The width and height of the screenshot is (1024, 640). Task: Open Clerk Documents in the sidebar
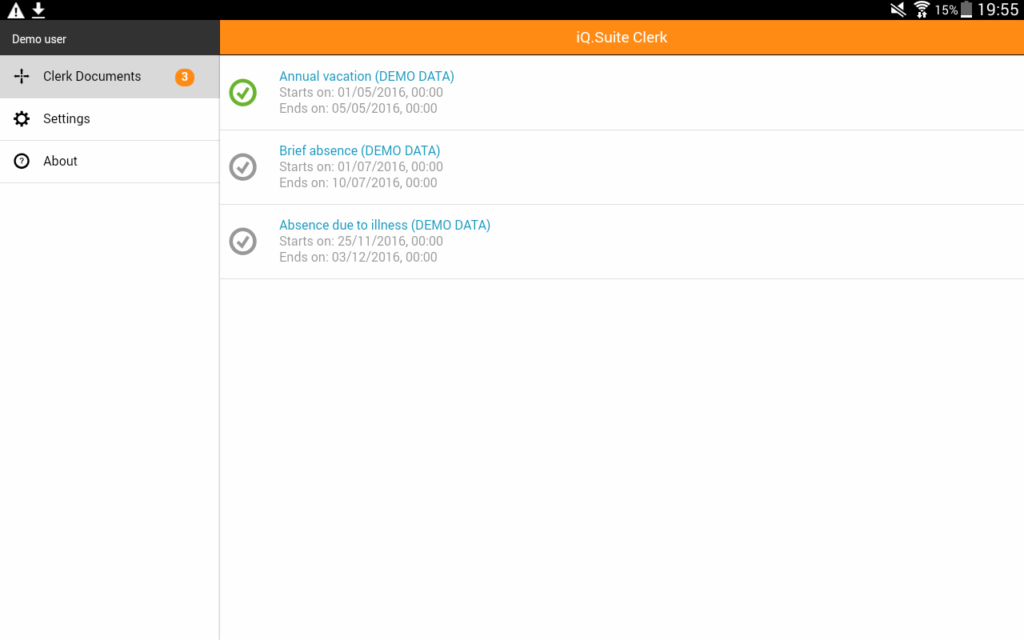[x=92, y=77]
